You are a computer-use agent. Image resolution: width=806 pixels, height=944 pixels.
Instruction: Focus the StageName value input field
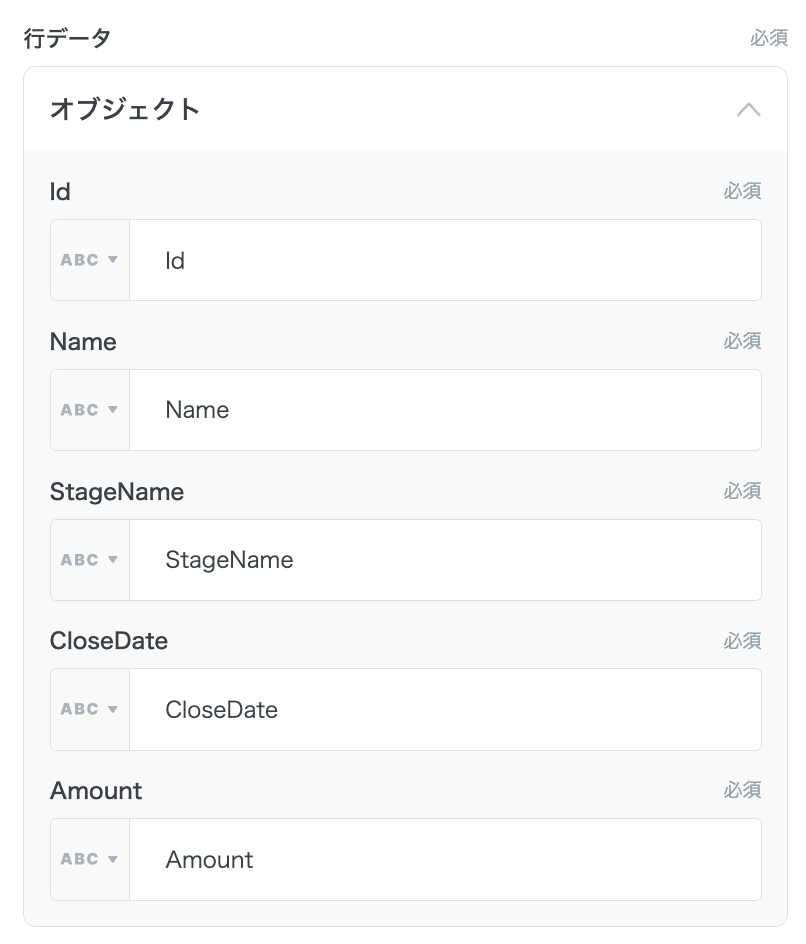click(x=445, y=560)
